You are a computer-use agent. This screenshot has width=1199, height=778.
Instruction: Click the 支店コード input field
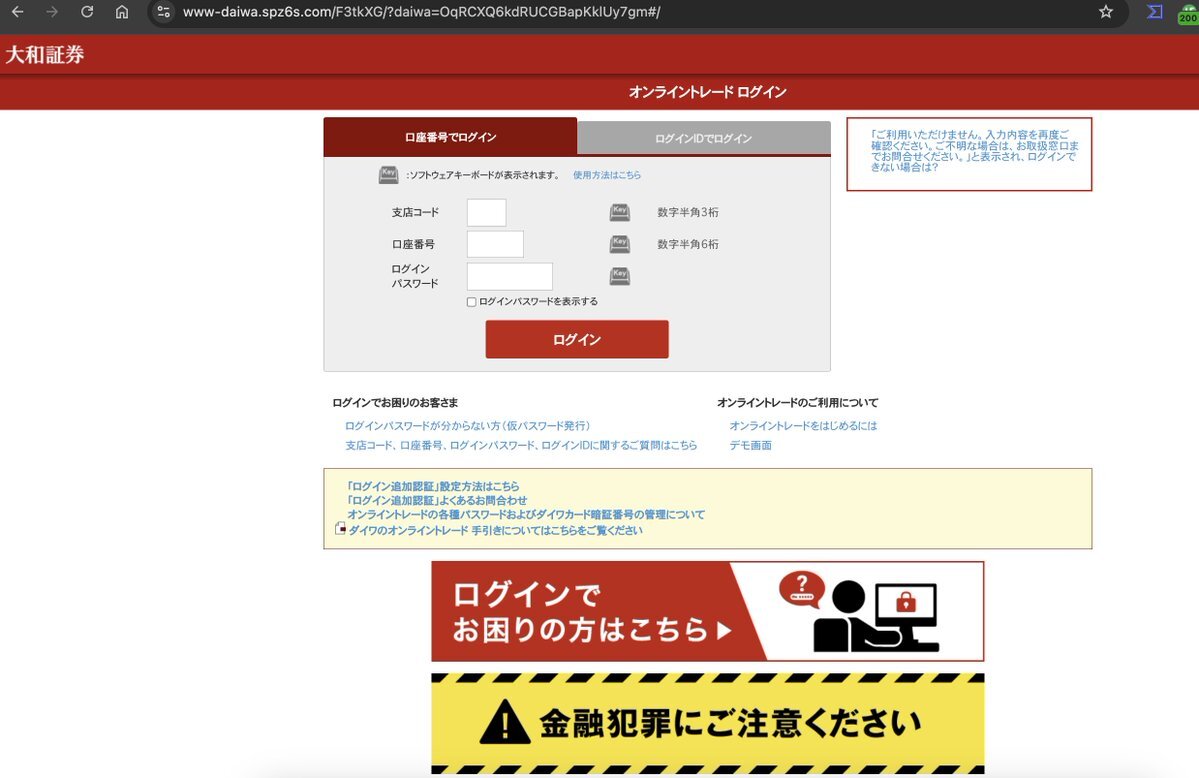486,213
